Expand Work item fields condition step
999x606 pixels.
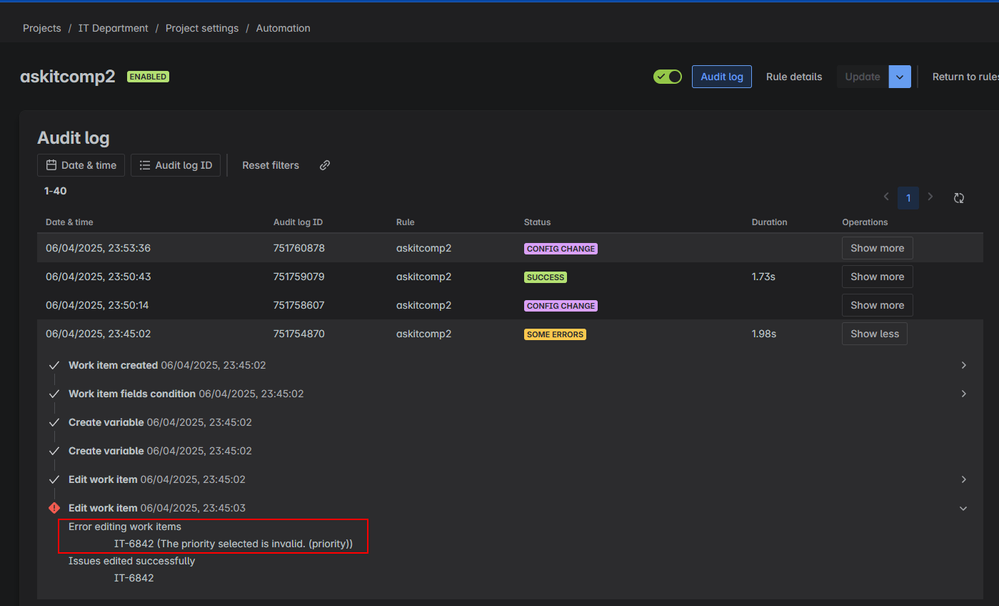963,394
